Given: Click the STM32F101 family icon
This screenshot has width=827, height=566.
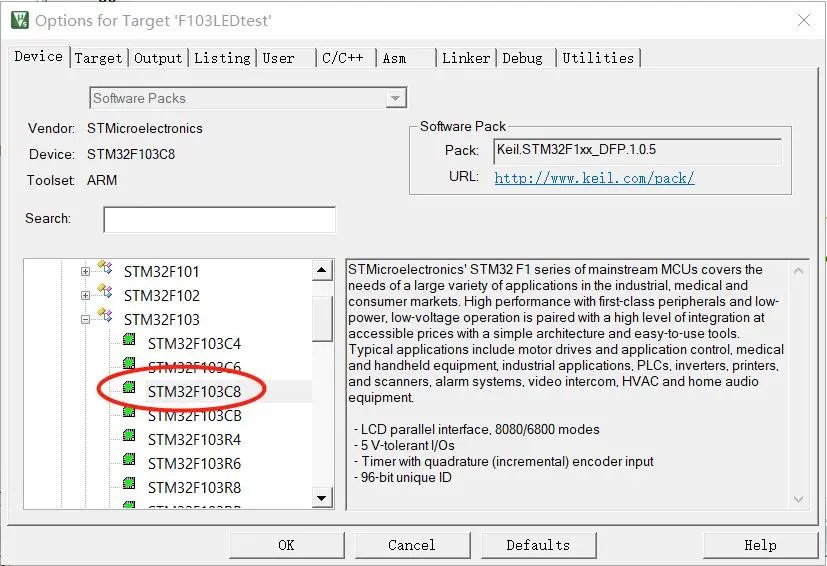Looking at the screenshot, I should pyautogui.click(x=105, y=267).
